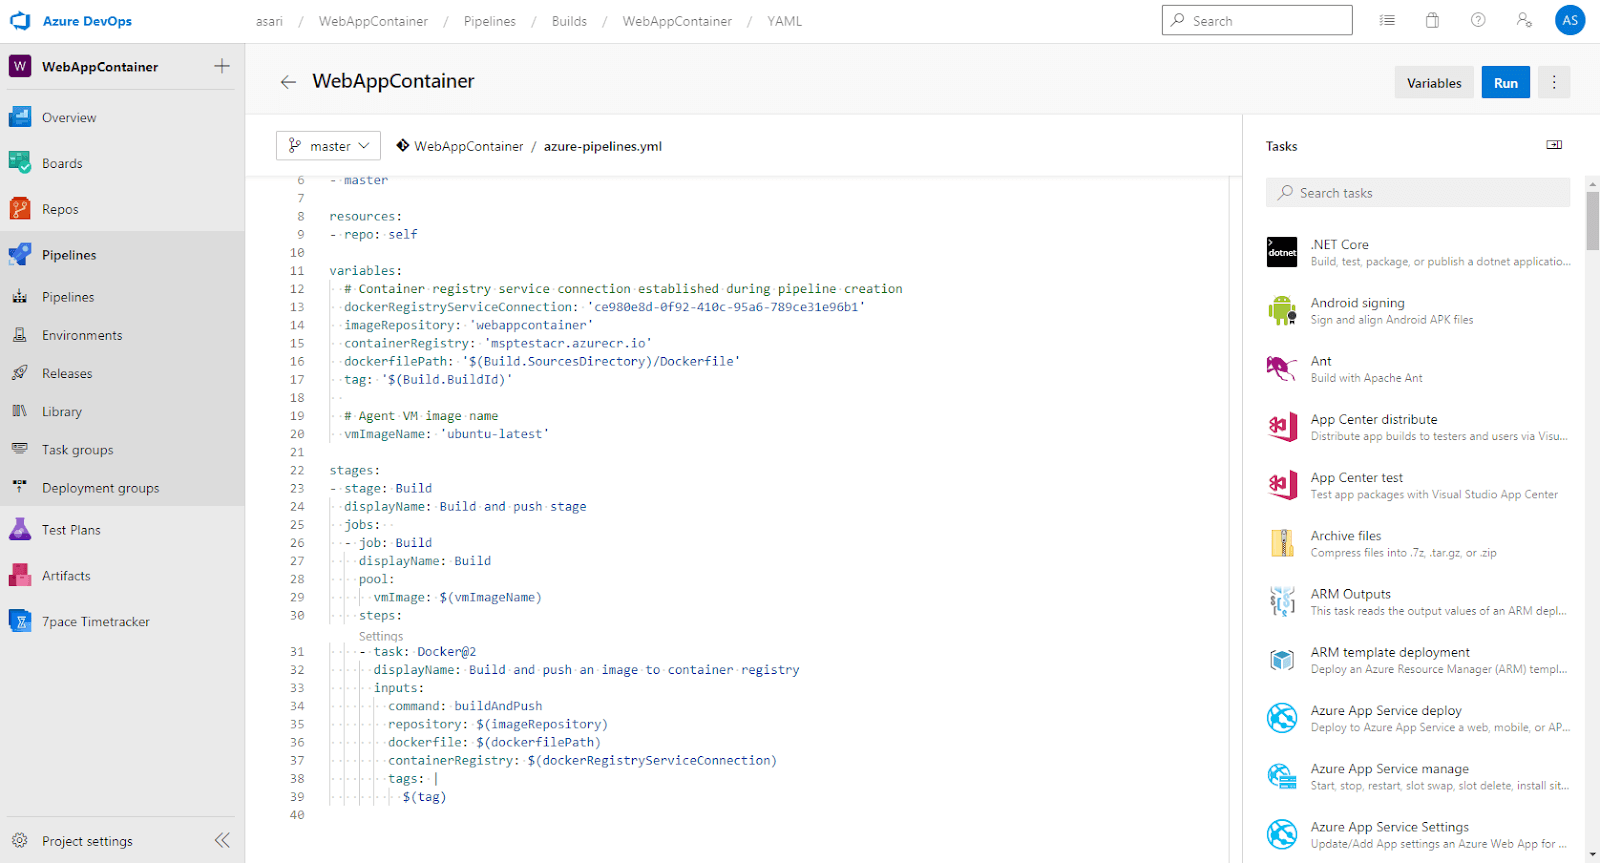1600x863 pixels.
Task: Open User settings icon in header
Action: pyautogui.click(x=1524, y=20)
